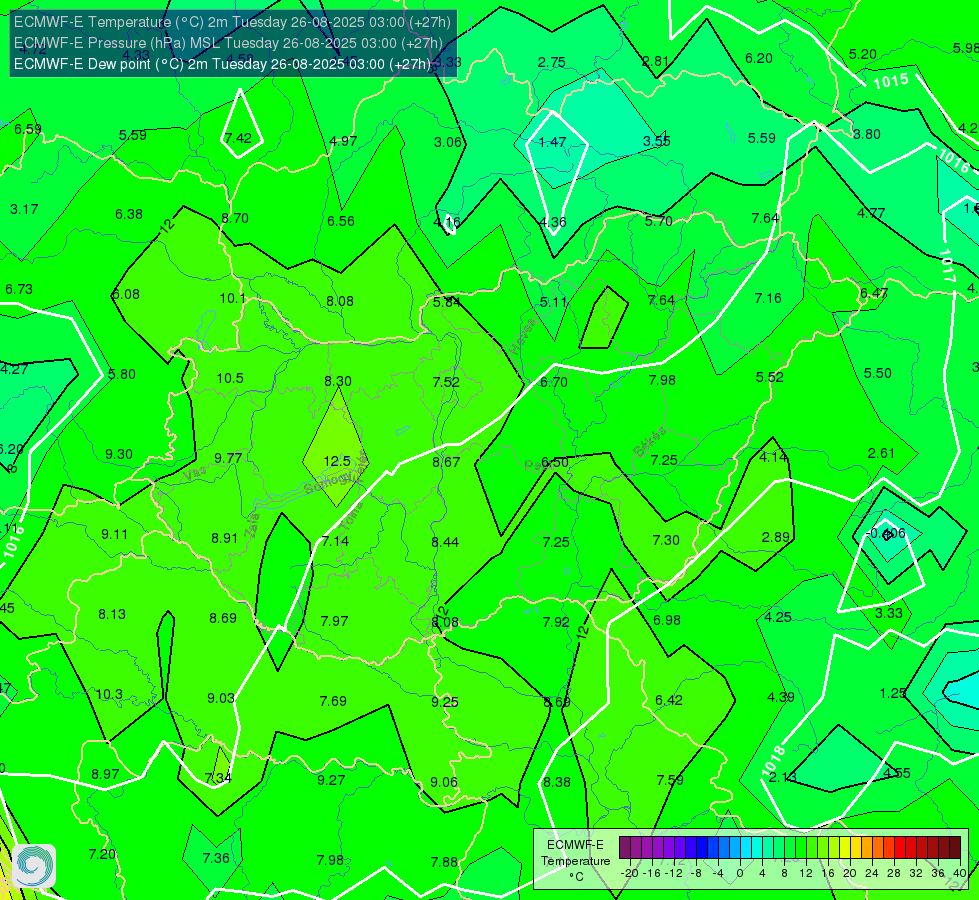The image size is (979, 900).
Task: Click the 8.97 map value
Action: [105, 774]
